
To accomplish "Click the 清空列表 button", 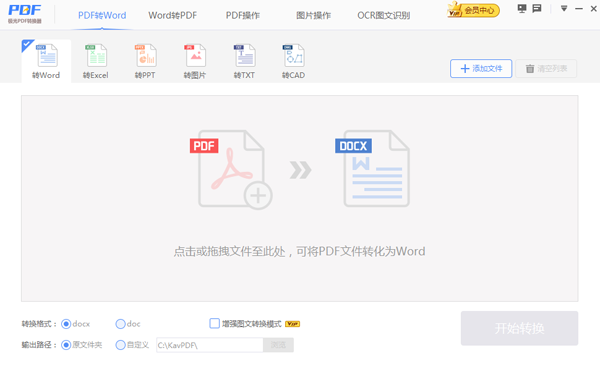I will tap(546, 69).
